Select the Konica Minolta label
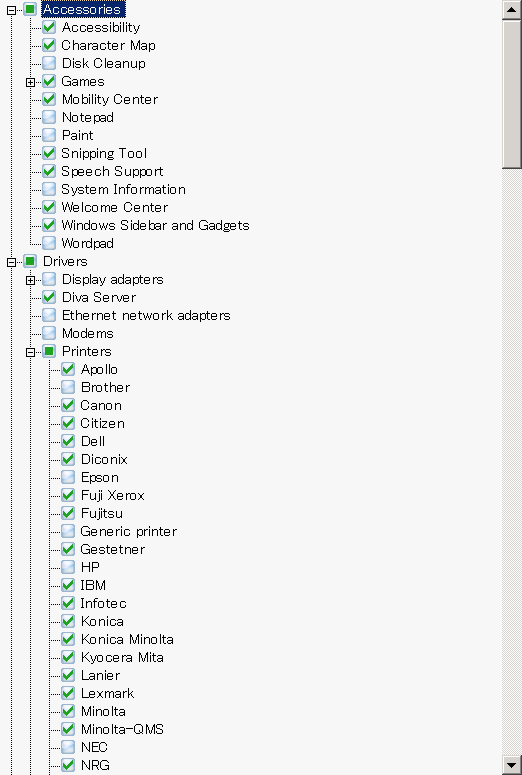522x775 pixels. click(127, 640)
